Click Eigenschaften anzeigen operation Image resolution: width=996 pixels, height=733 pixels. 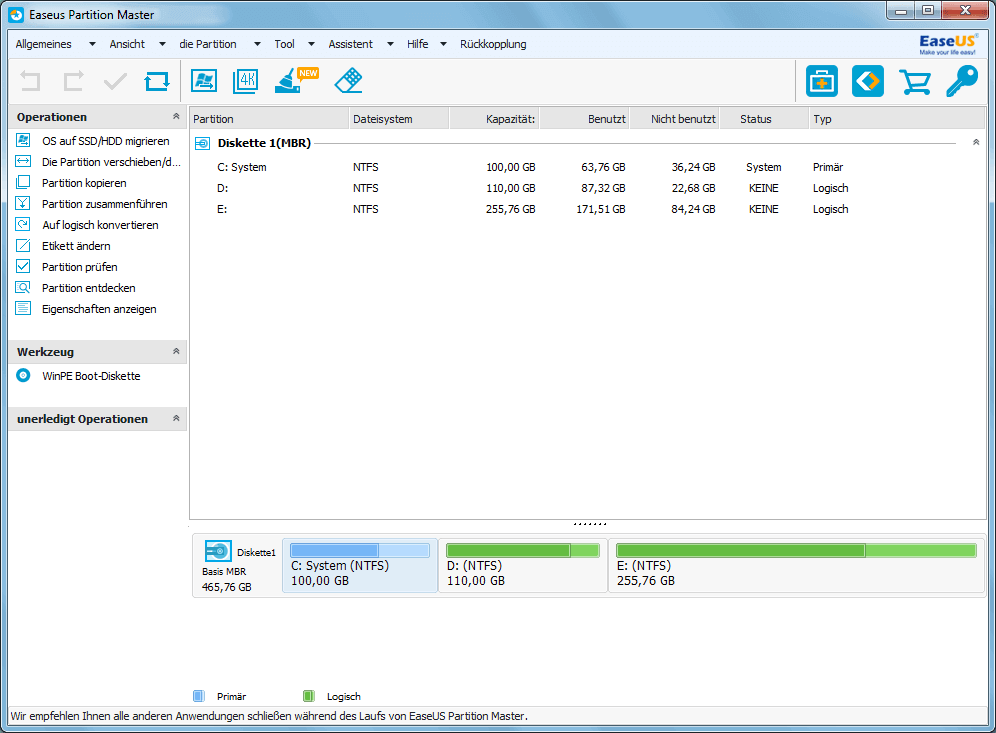99,309
